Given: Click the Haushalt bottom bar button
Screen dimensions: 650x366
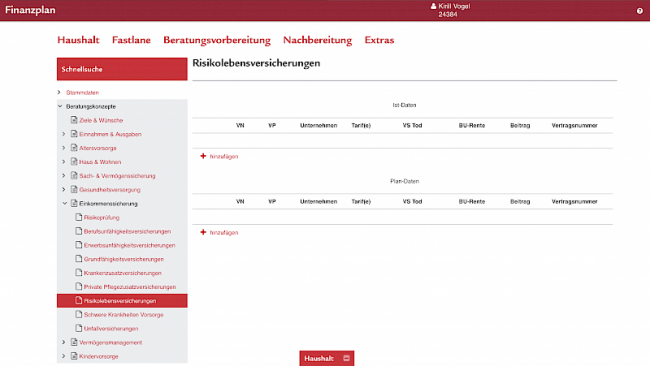Looking at the screenshot, I should pos(327,358).
